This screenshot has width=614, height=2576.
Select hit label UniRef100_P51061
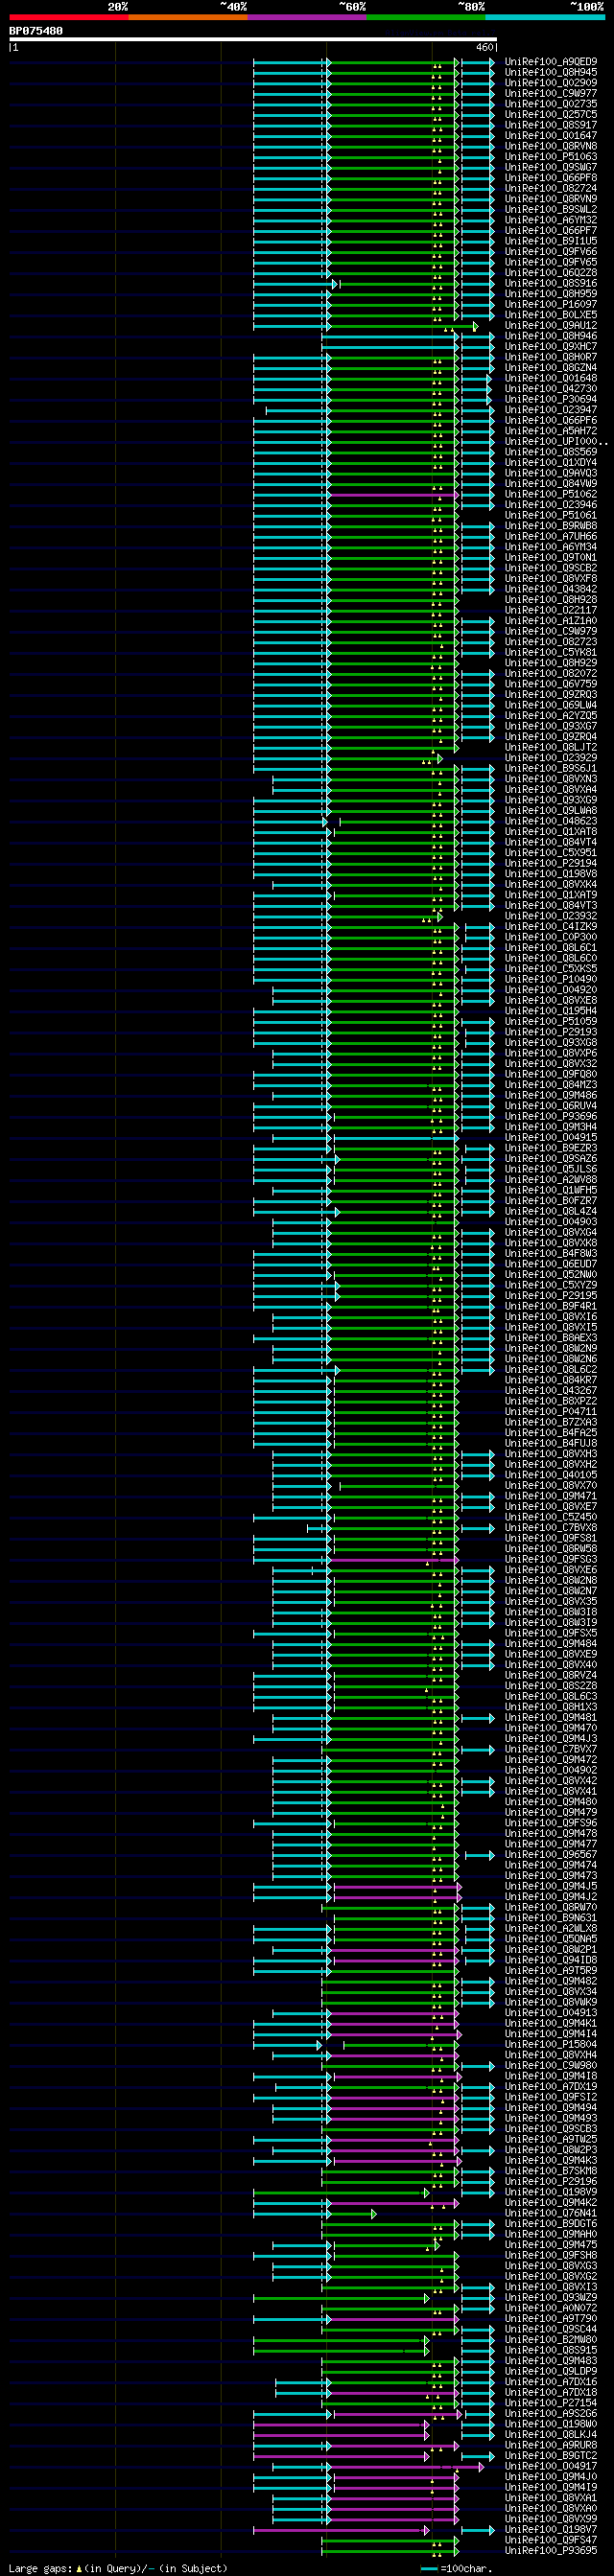pos(551,516)
